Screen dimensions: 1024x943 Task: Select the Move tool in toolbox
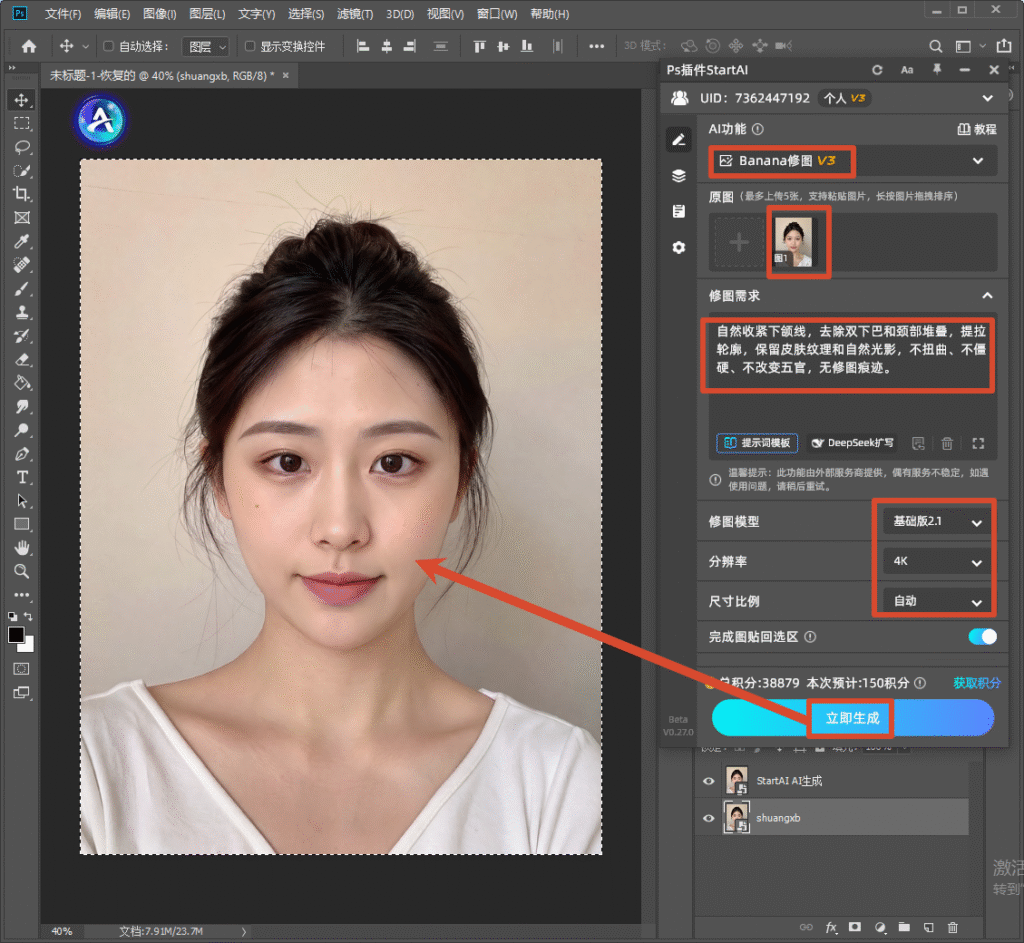coord(22,100)
